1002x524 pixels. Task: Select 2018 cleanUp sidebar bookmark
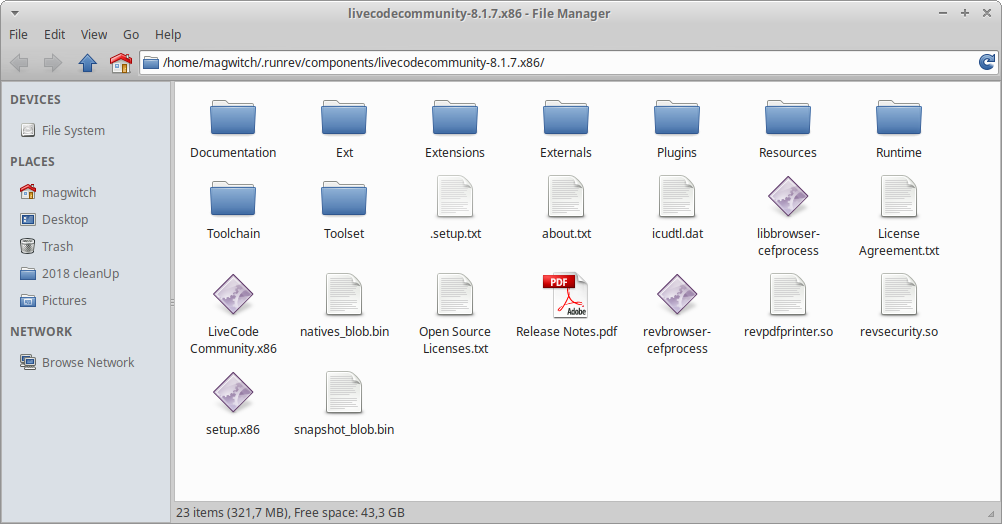(x=80, y=274)
